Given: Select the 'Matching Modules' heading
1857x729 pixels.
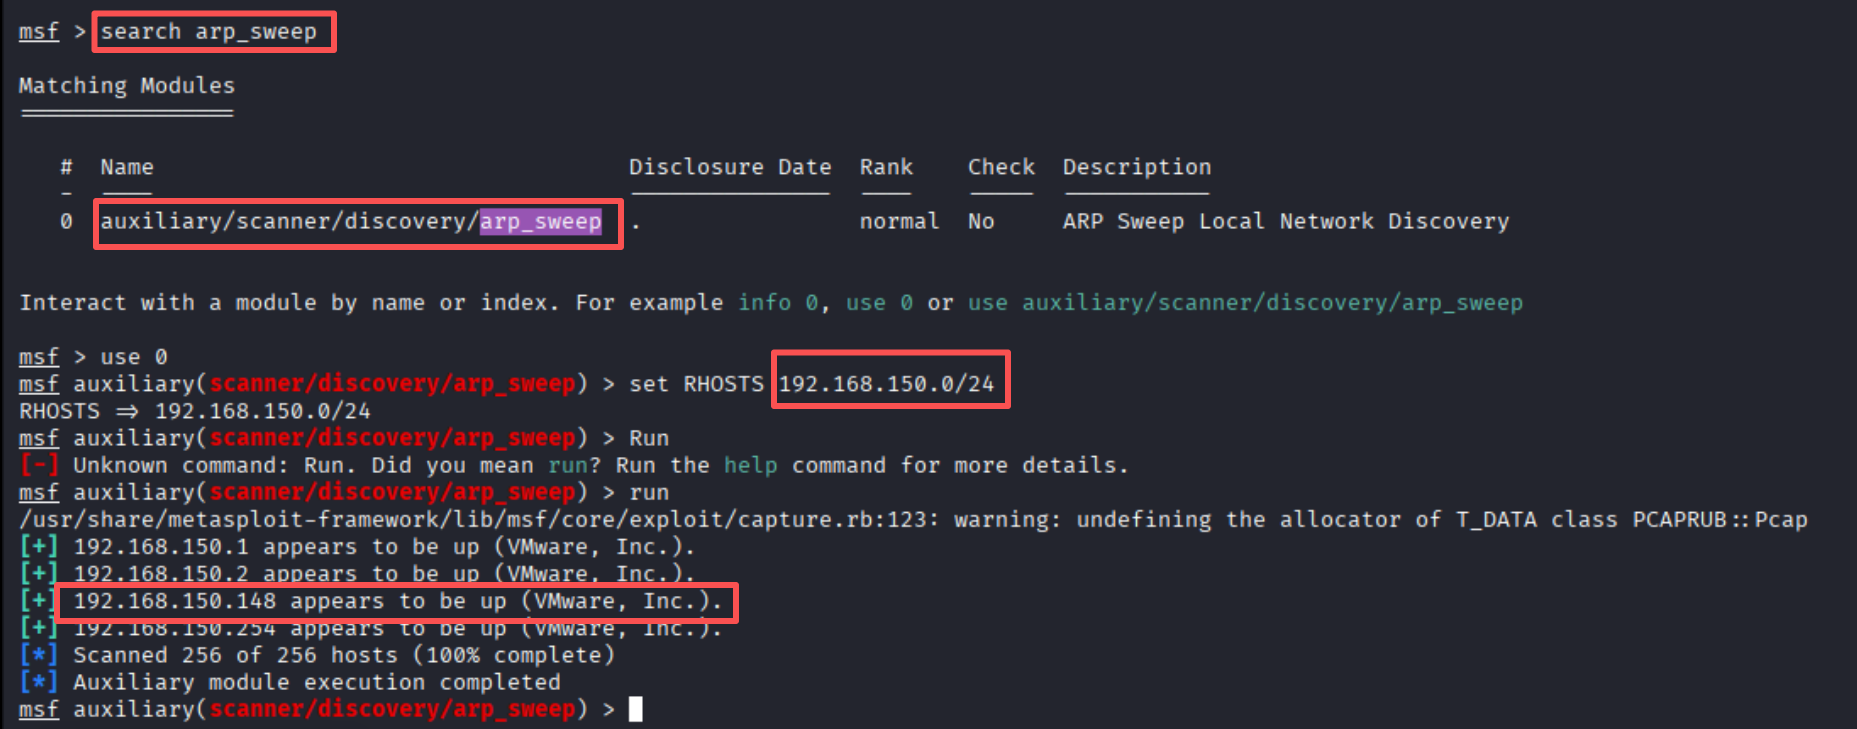Looking at the screenshot, I should click(x=127, y=86).
